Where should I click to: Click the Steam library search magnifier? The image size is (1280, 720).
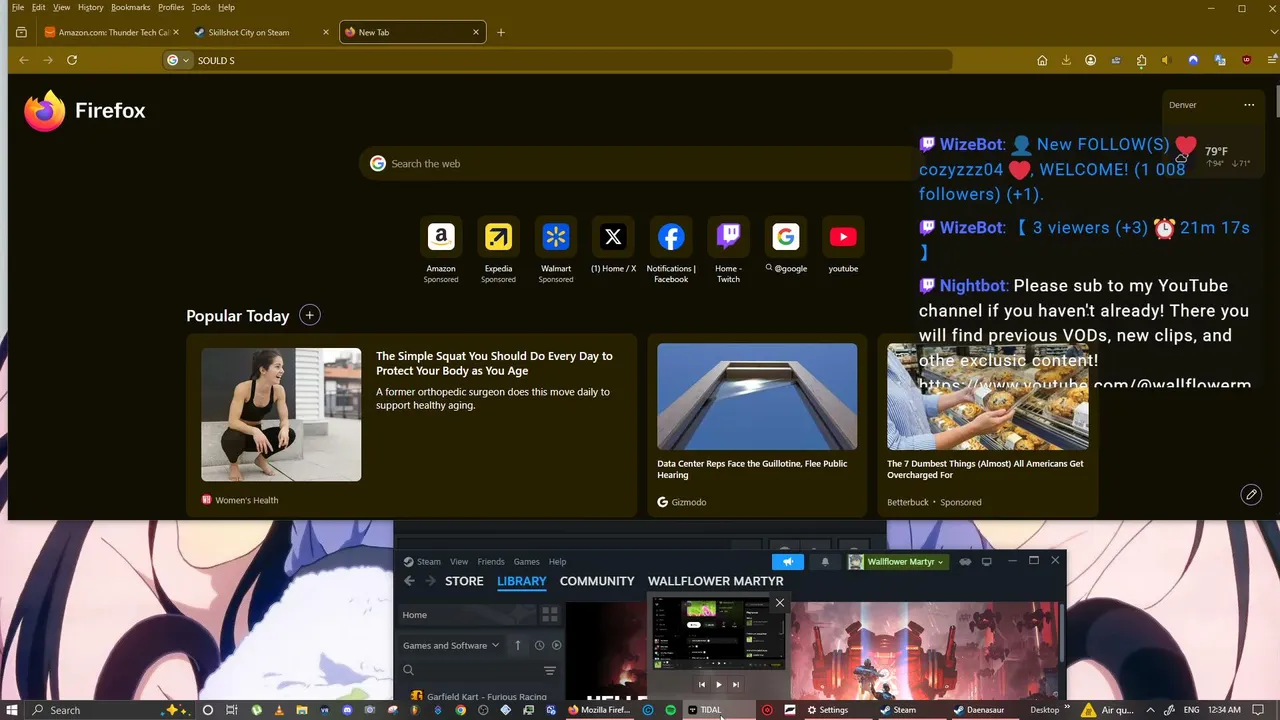408,670
